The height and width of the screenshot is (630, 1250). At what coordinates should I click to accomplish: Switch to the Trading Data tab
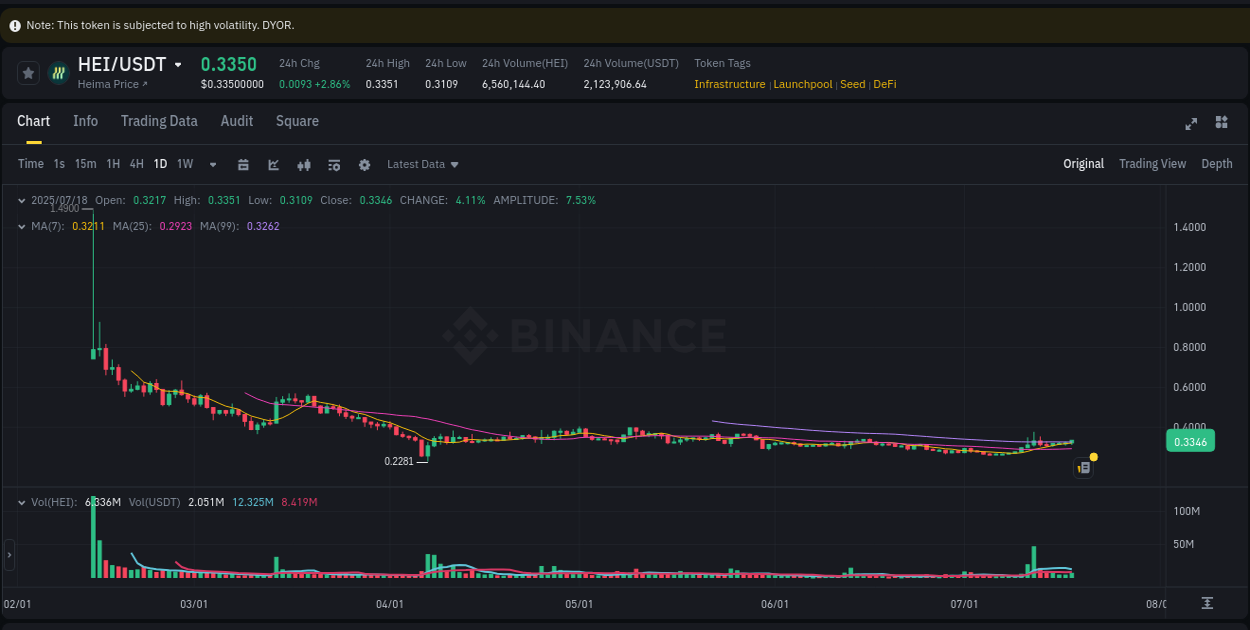pyautogui.click(x=159, y=121)
